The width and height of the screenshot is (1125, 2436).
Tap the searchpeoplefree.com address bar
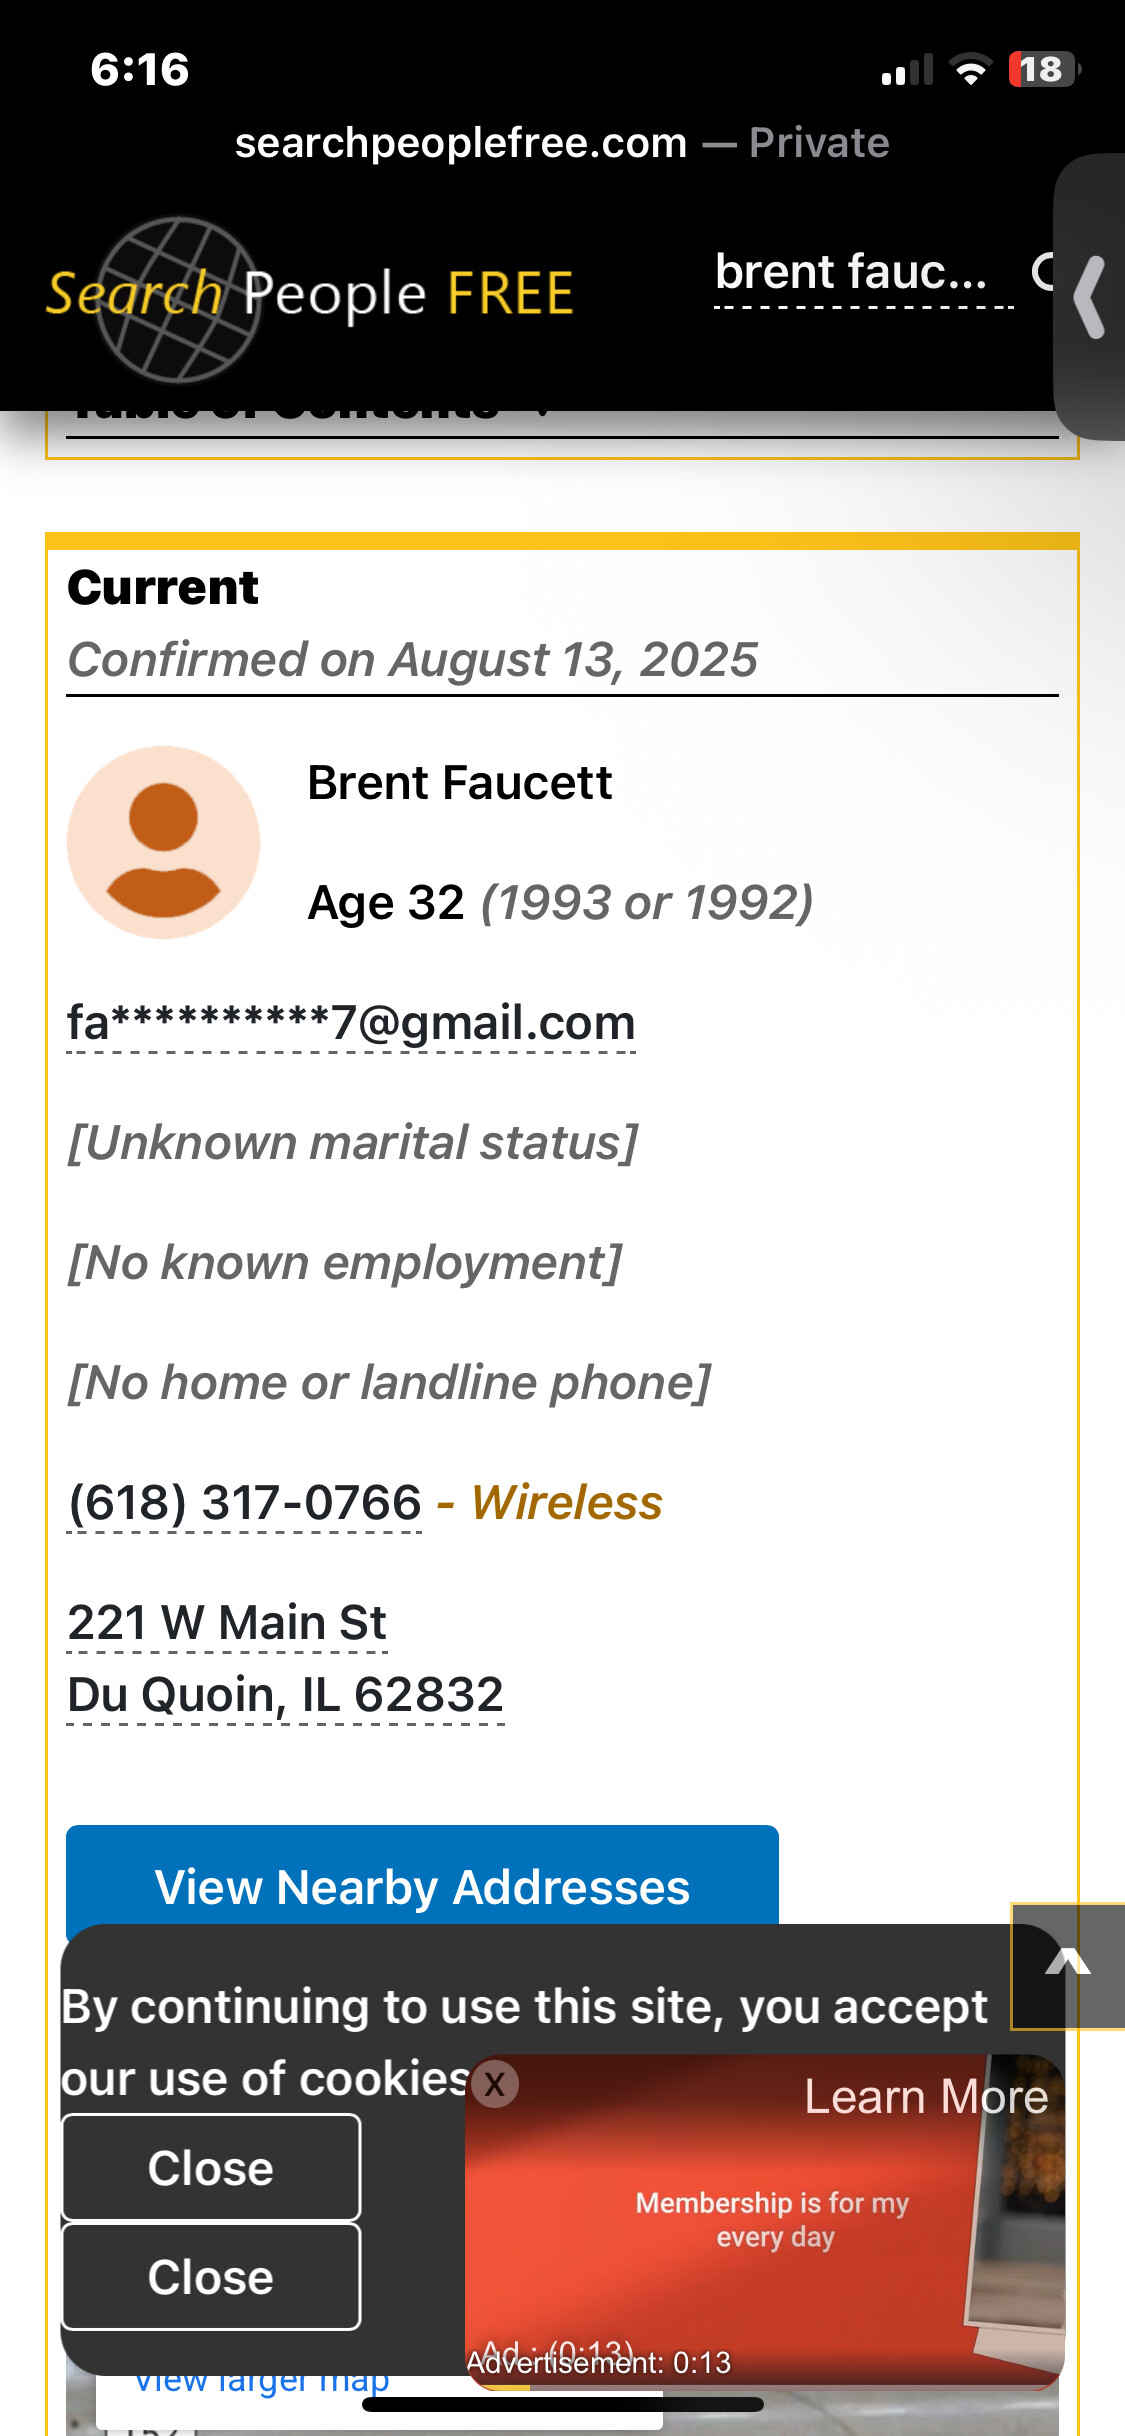click(x=561, y=143)
